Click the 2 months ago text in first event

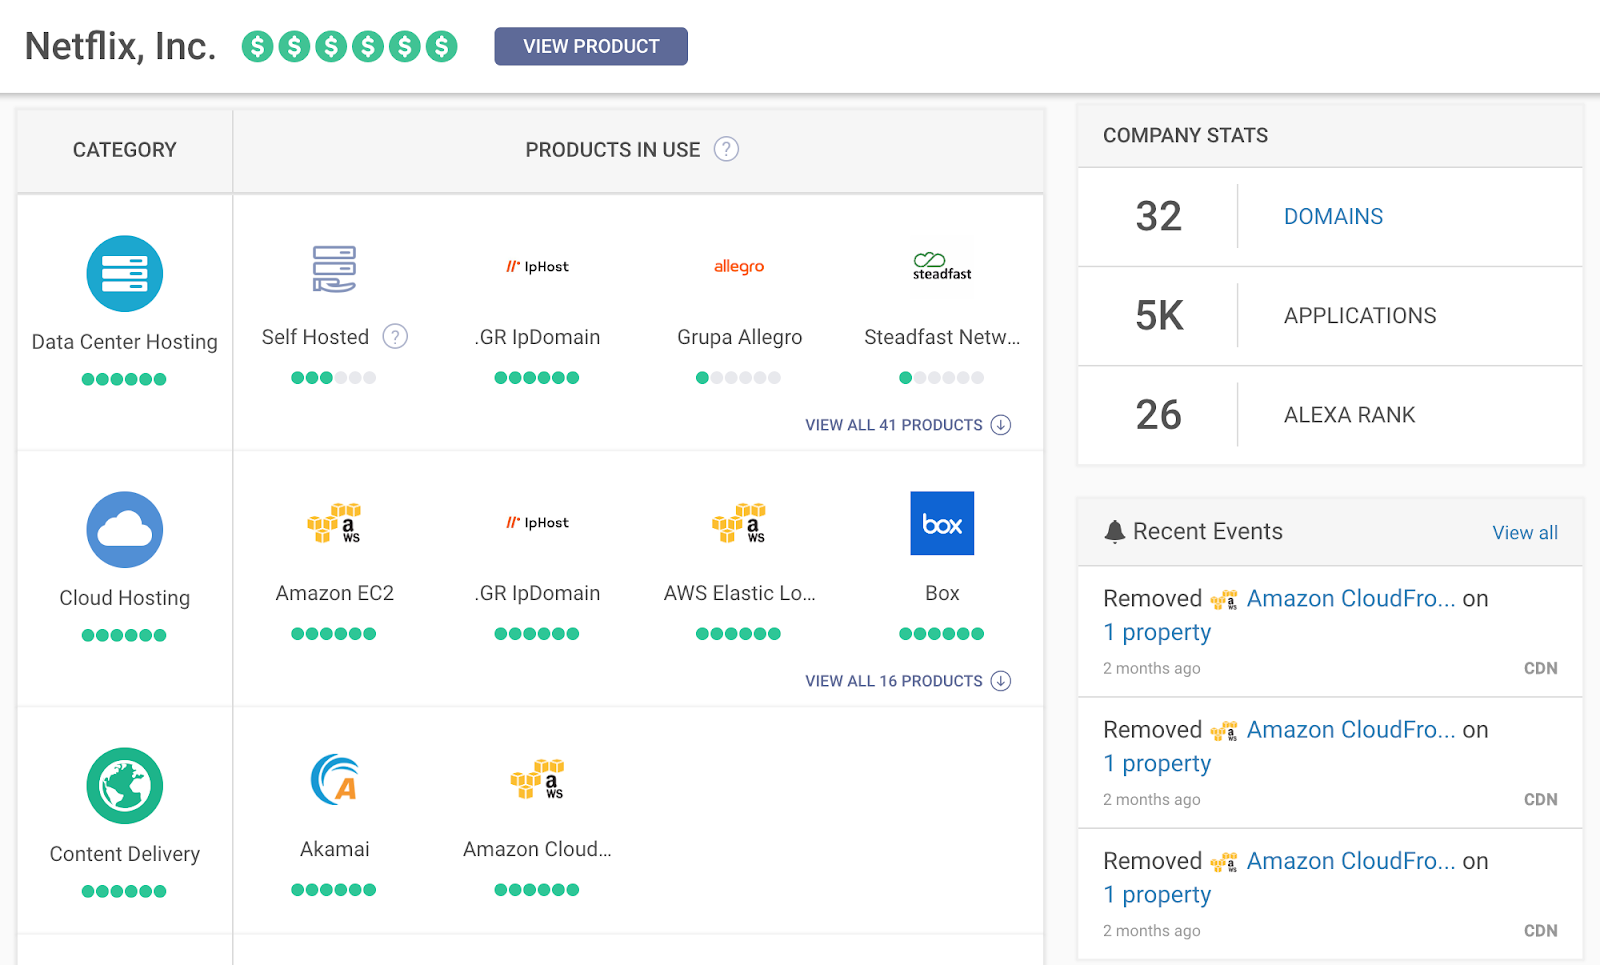tap(1152, 668)
